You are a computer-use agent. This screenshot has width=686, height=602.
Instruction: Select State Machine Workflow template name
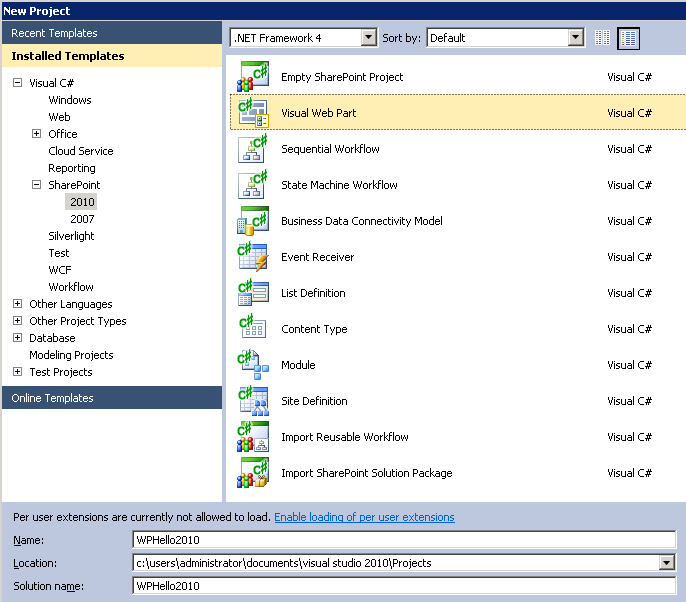point(340,185)
